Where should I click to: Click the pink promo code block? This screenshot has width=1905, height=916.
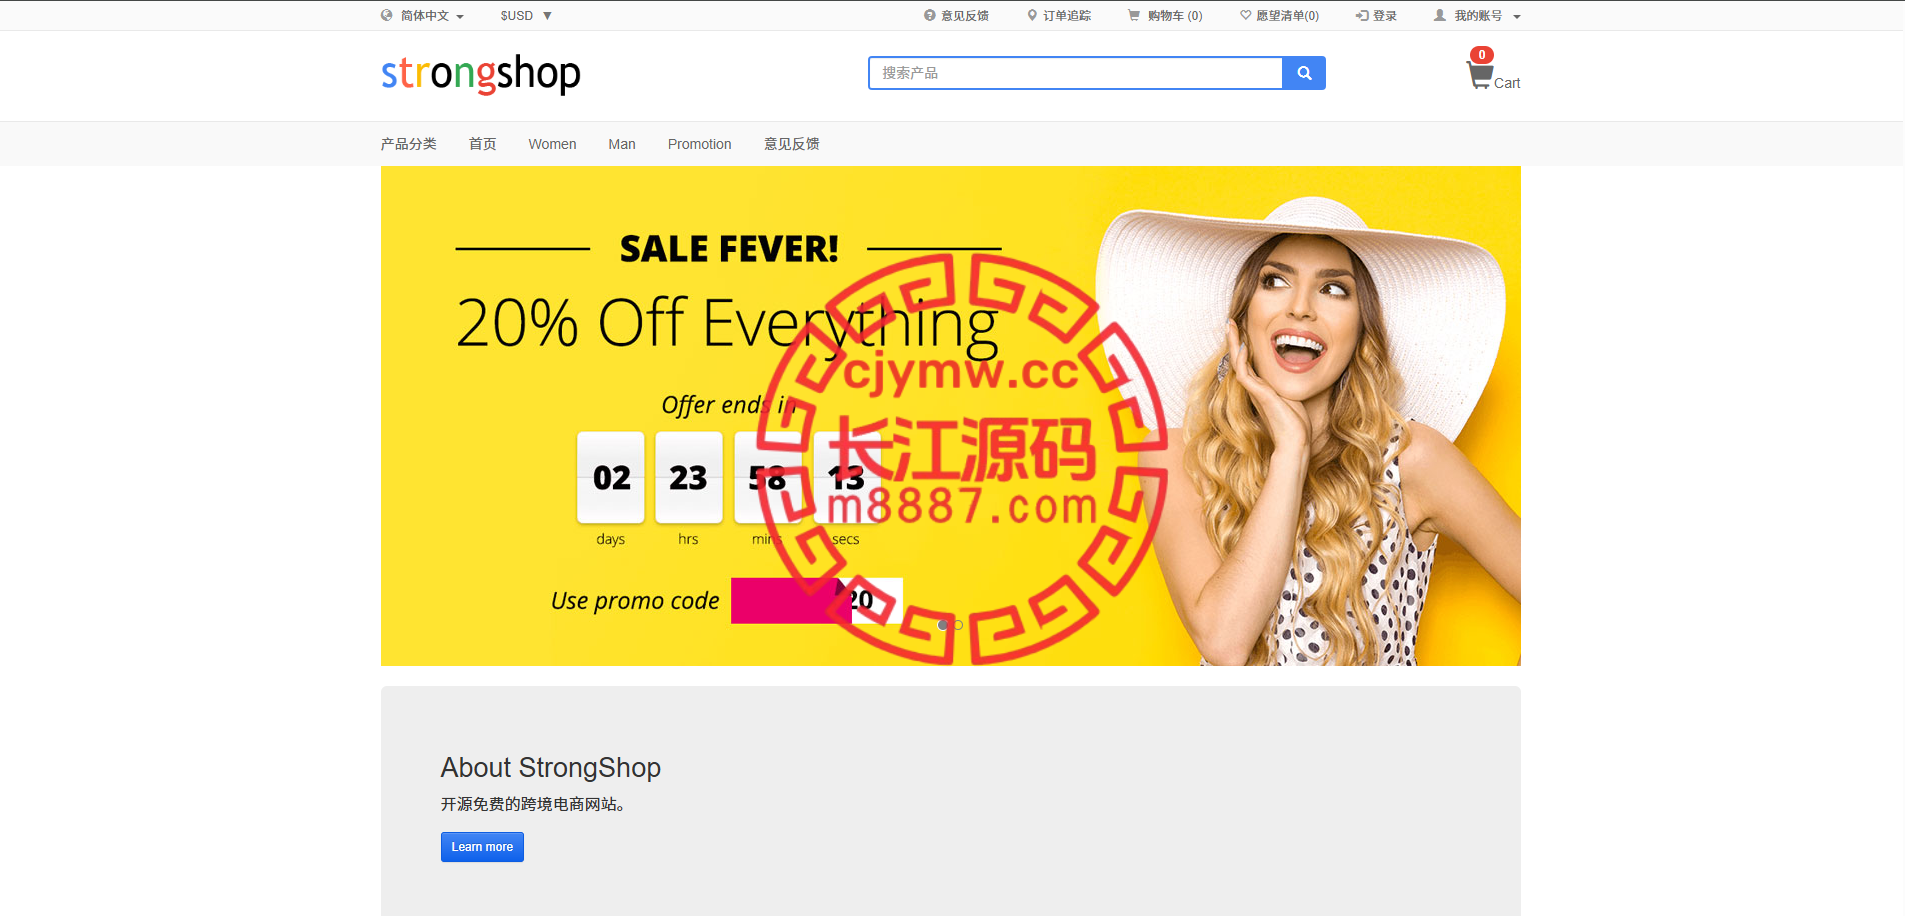[791, 600]
